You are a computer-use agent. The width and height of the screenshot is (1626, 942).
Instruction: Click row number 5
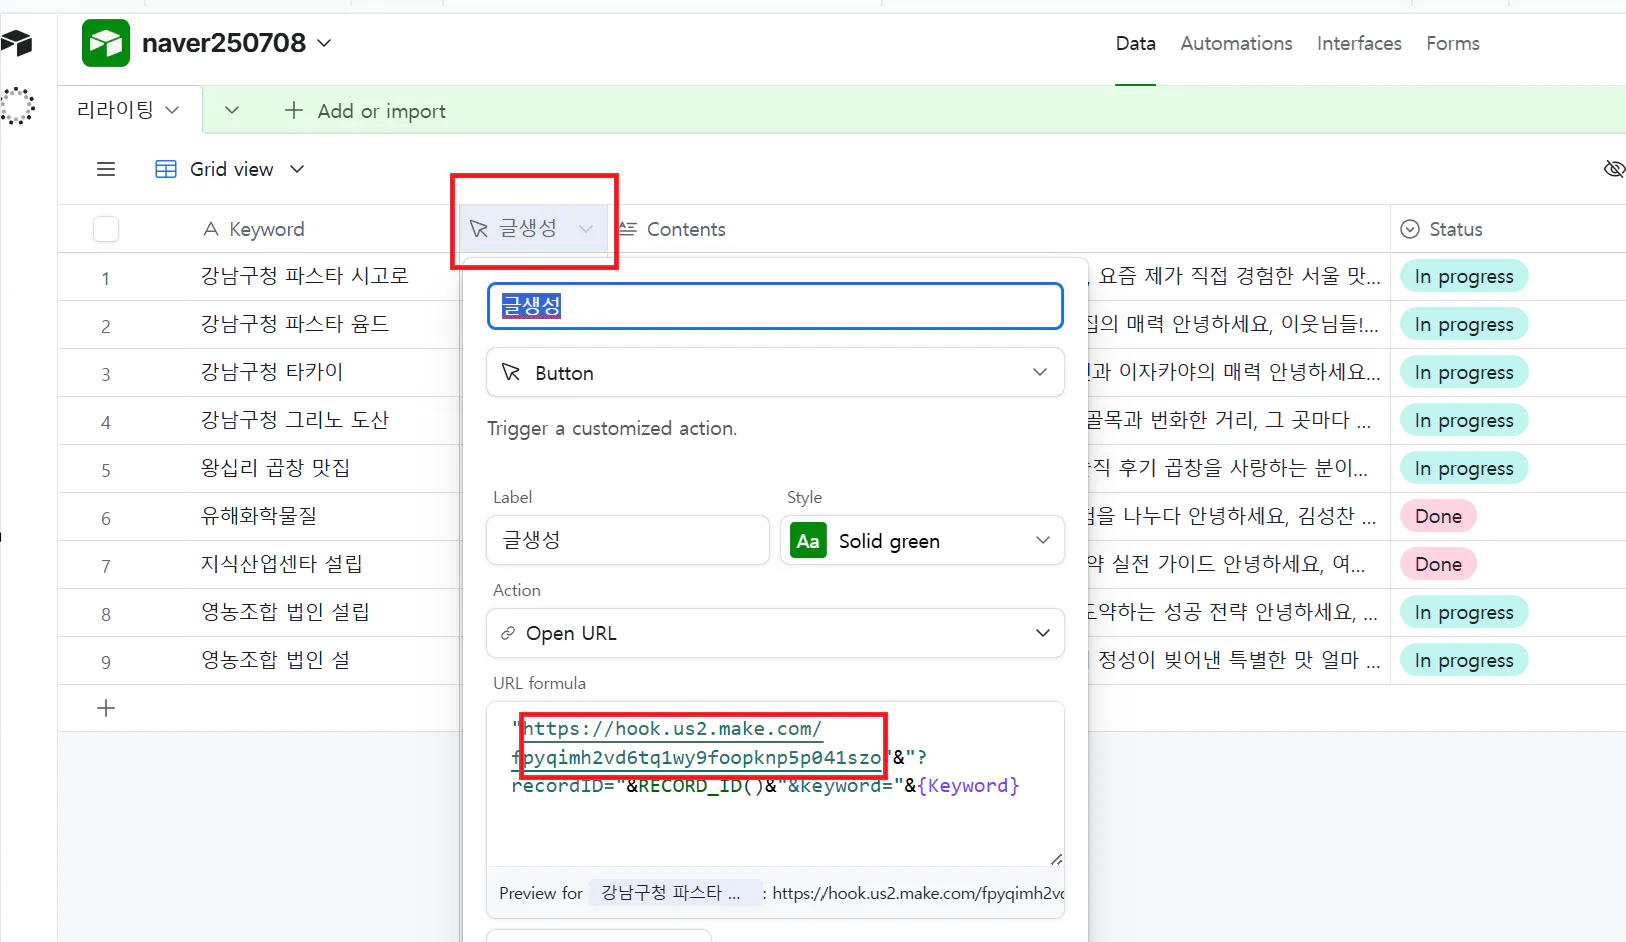(x=106, y=470)
